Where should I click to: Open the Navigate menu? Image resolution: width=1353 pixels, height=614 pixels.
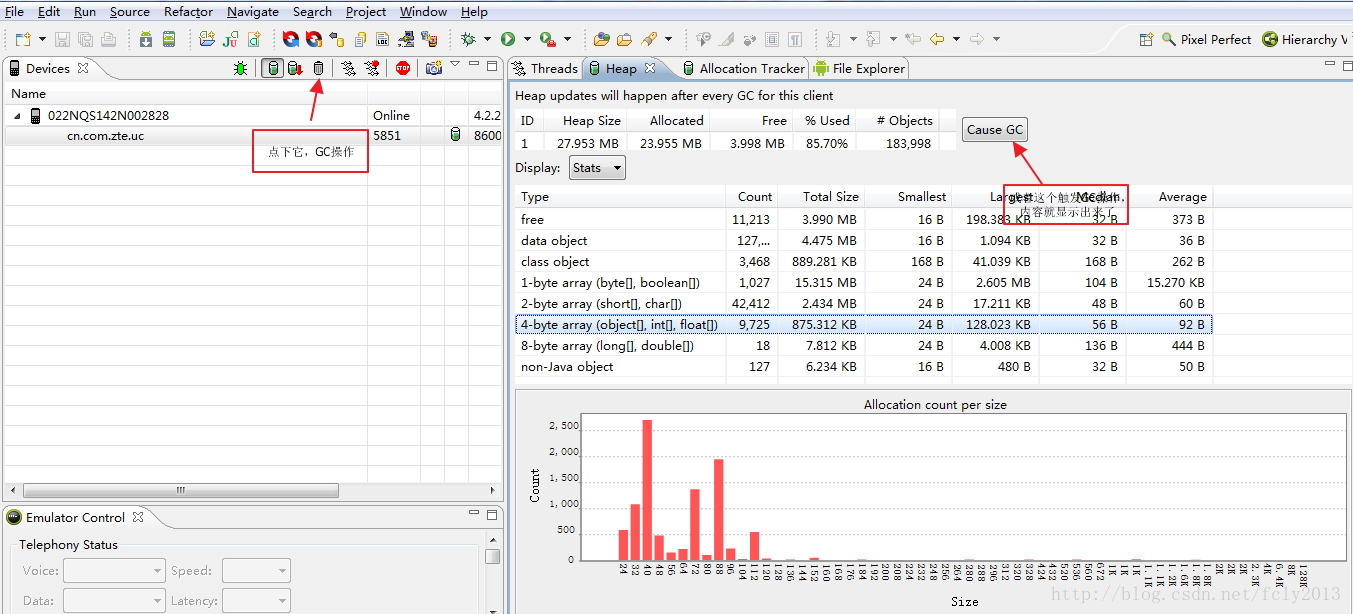pyautogui.click(x=253, y=12)
